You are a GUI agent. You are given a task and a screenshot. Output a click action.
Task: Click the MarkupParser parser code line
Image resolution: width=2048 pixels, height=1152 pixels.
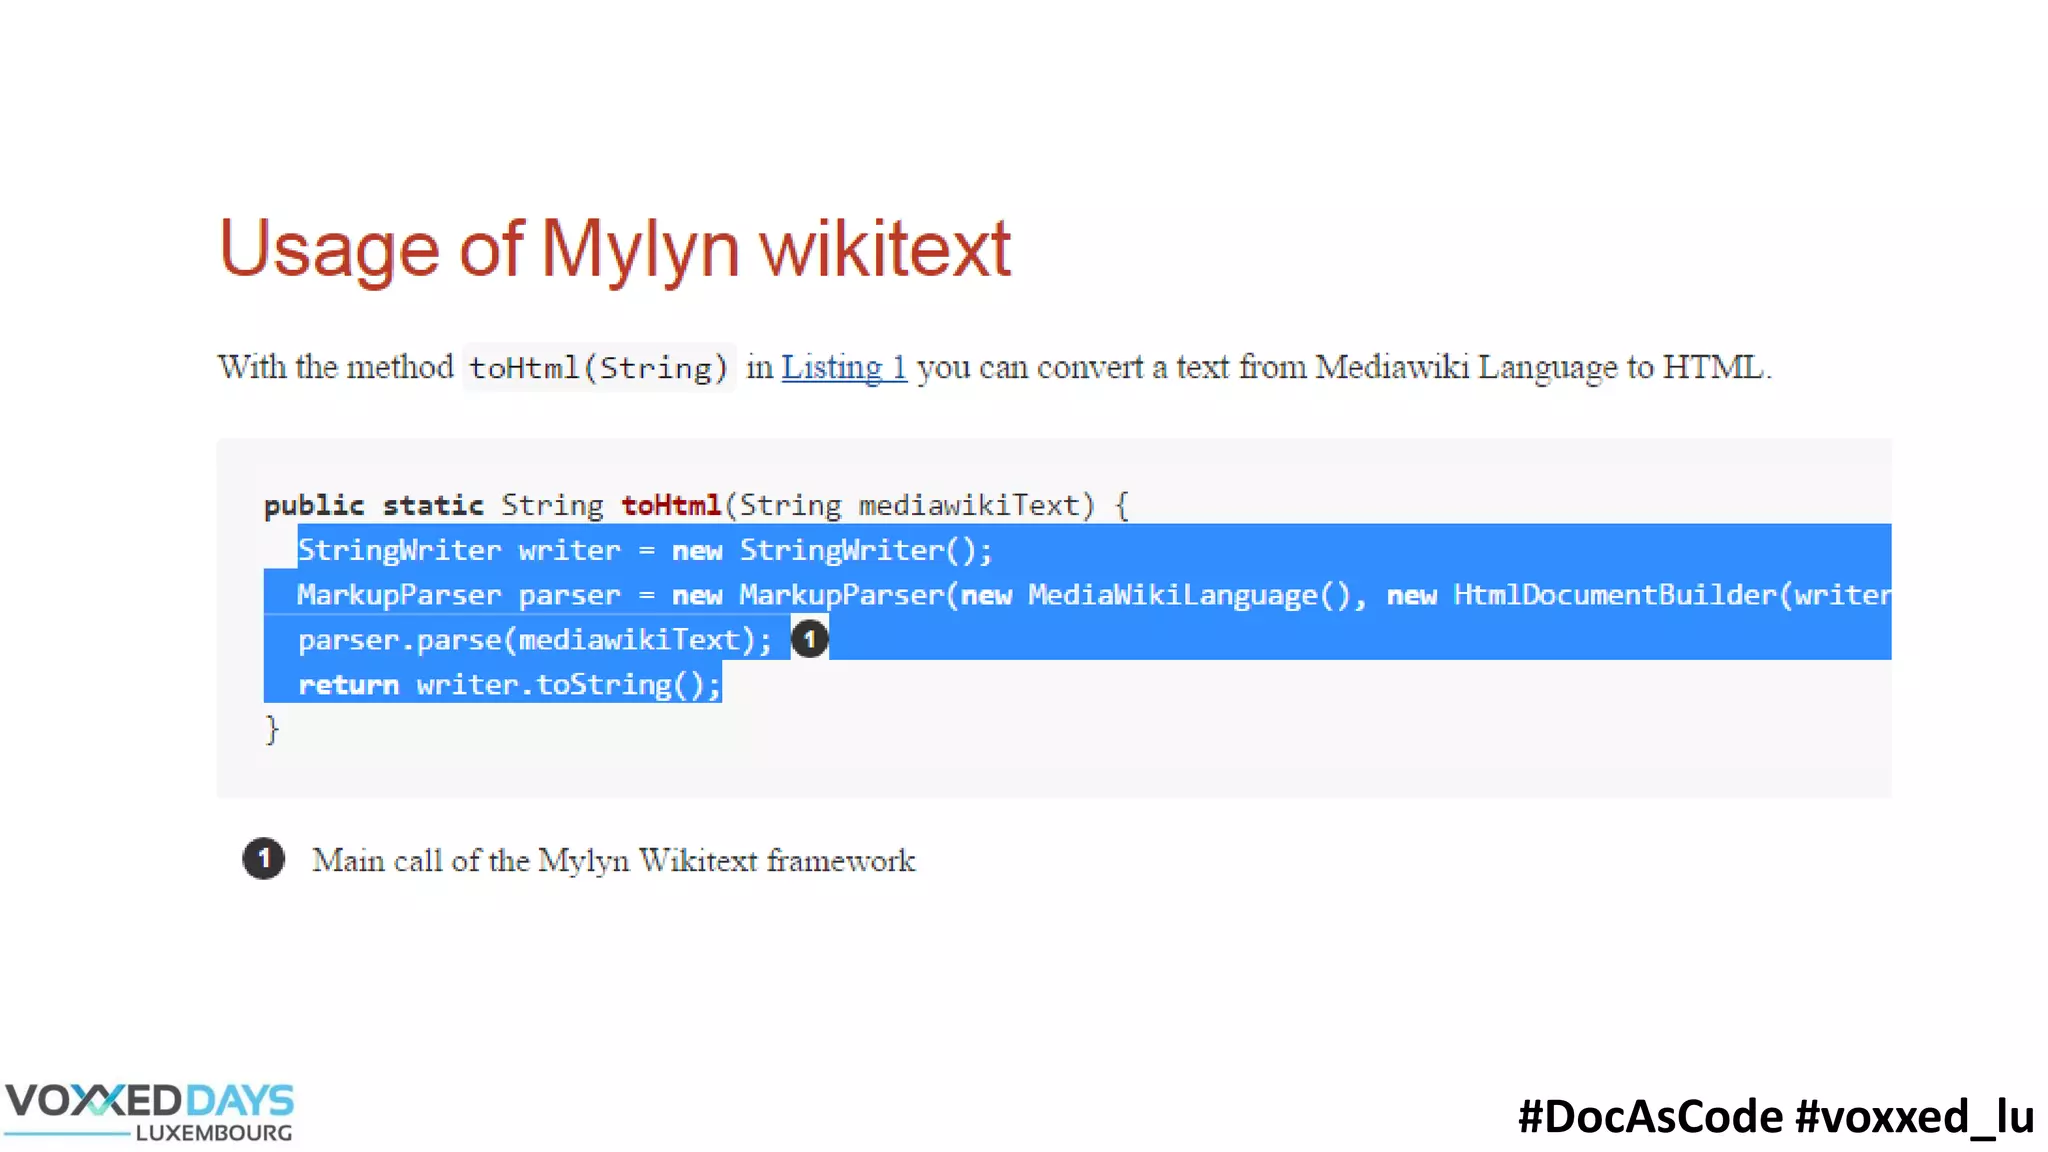click(1094, 595)
